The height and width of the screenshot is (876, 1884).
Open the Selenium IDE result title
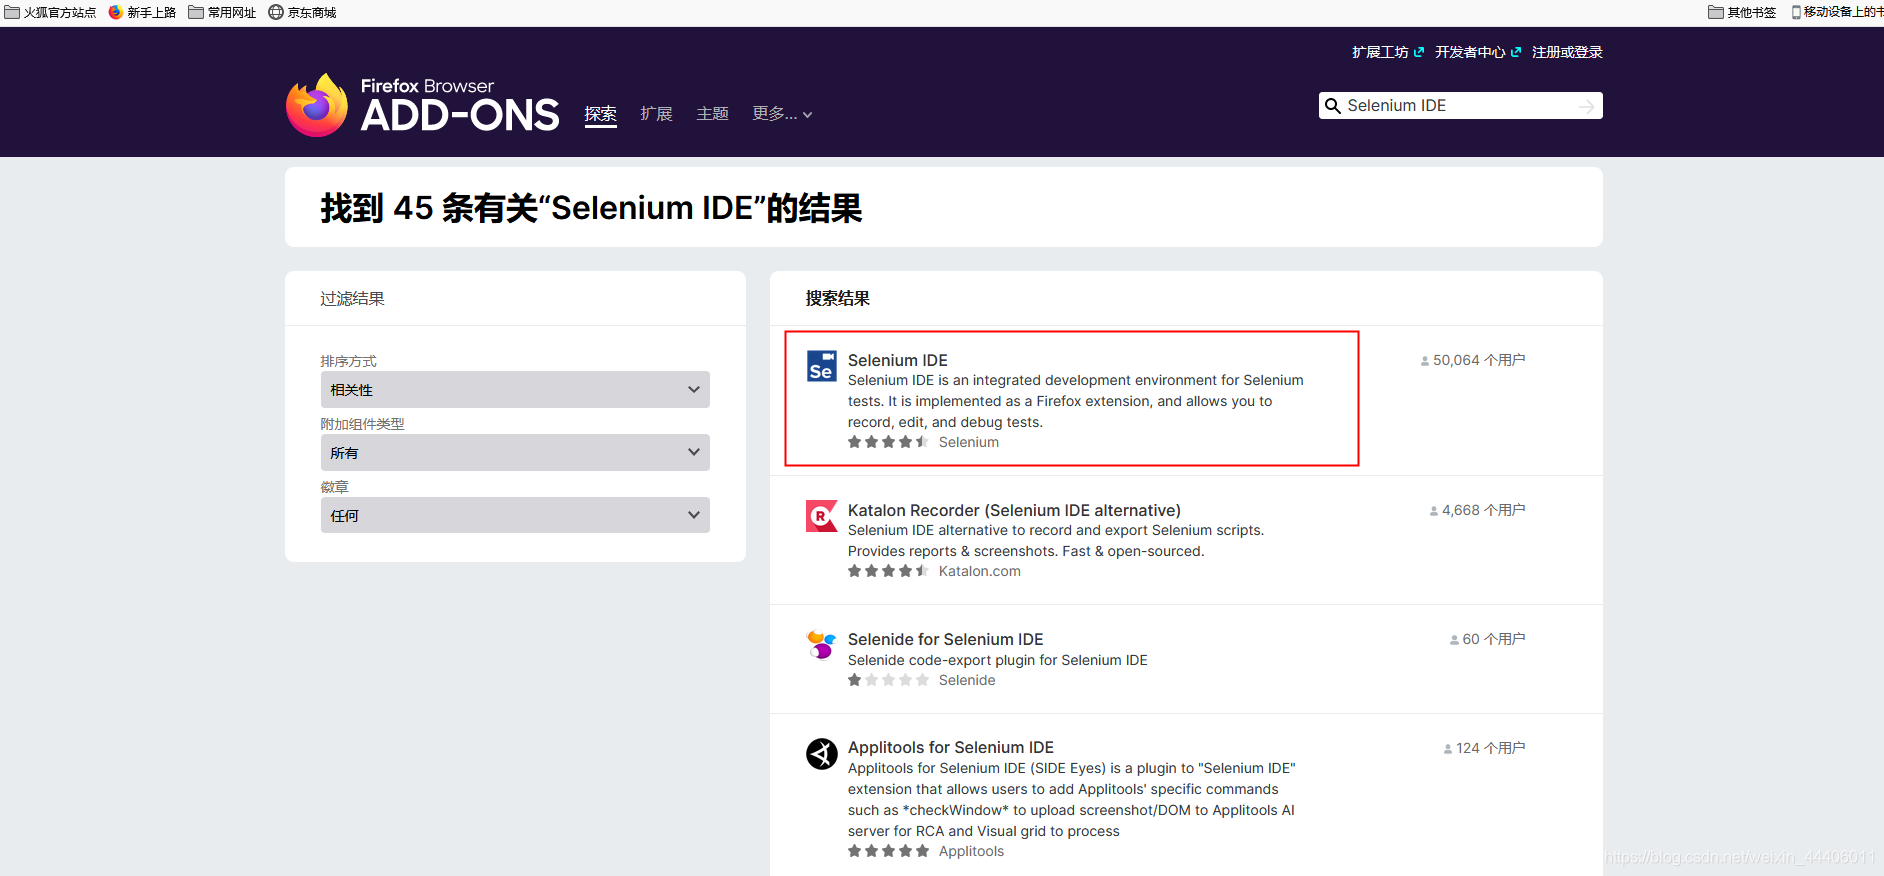898,360
